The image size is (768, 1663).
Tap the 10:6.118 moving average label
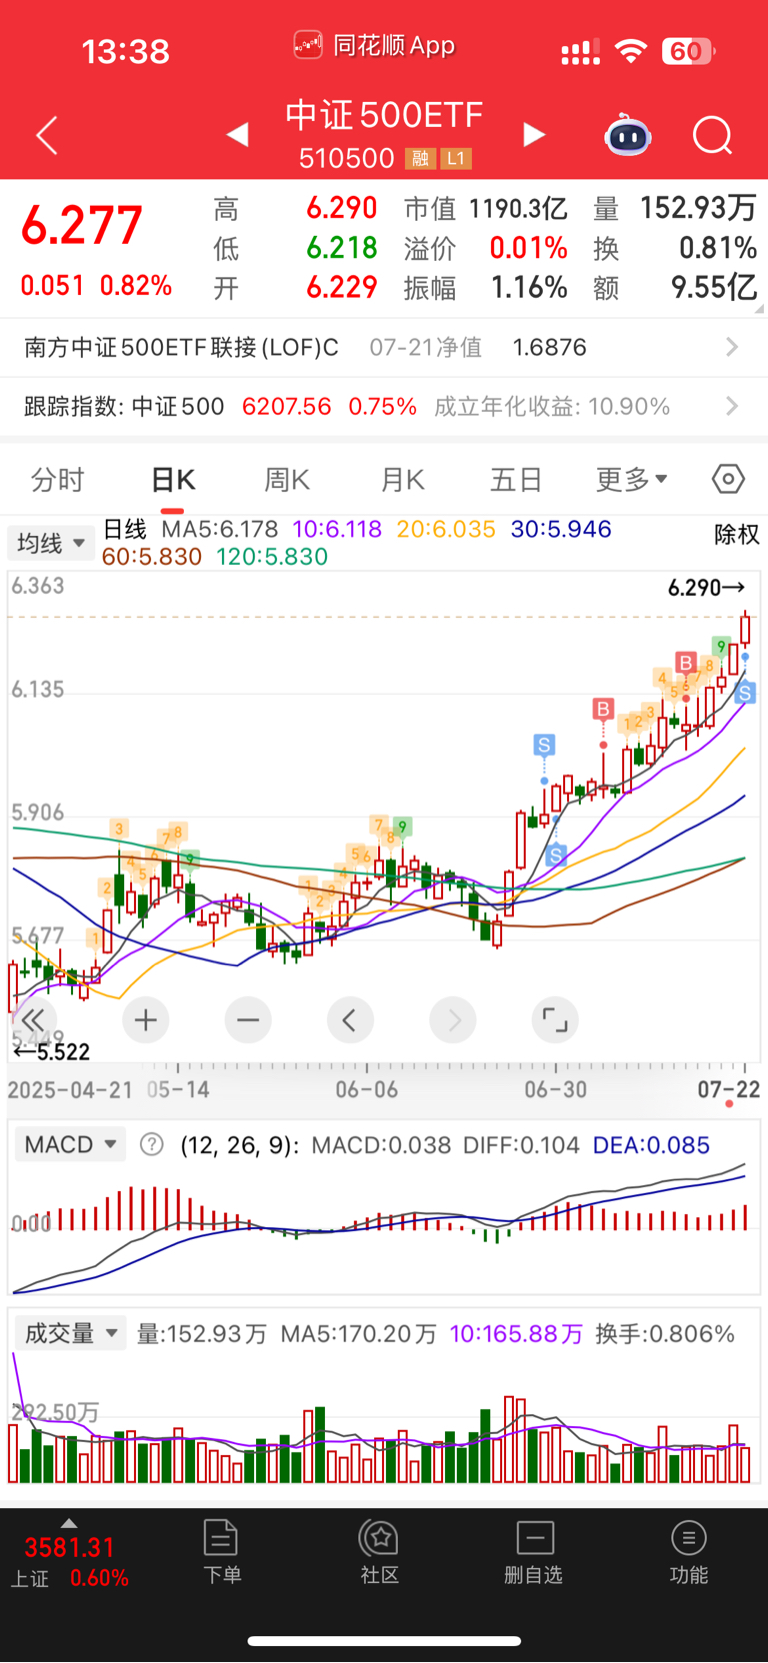337,529
